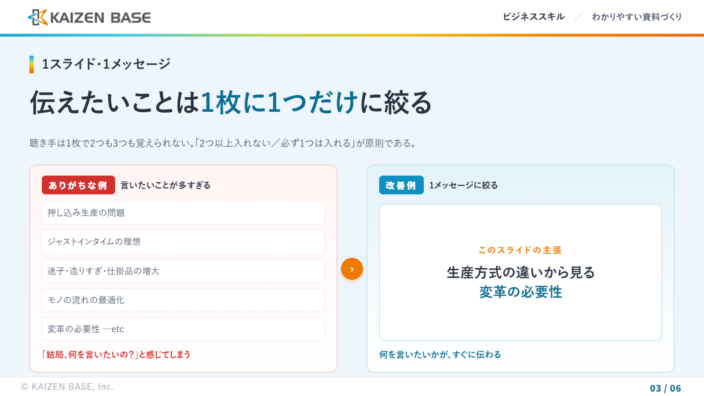Click the 言いたいことが多すぎる caption
704x396 pixels.
pyautogui.click(x=165, y=185)
